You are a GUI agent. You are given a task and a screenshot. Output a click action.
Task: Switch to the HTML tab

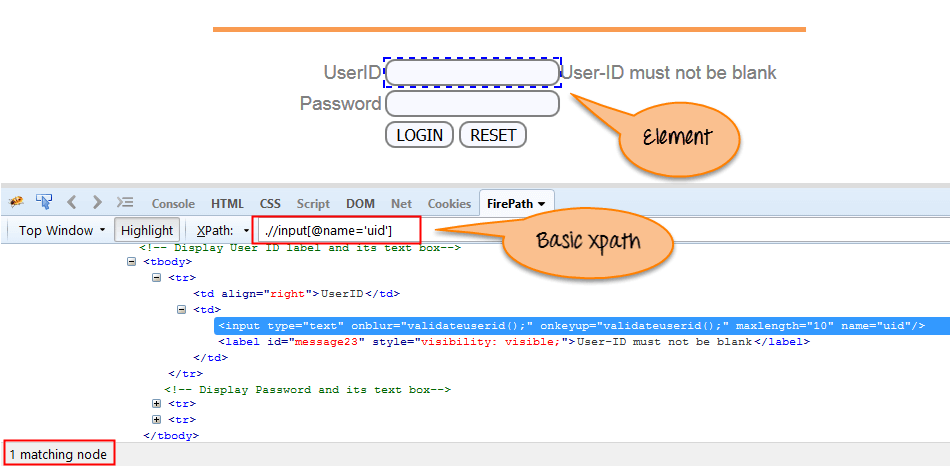(227, 203)
